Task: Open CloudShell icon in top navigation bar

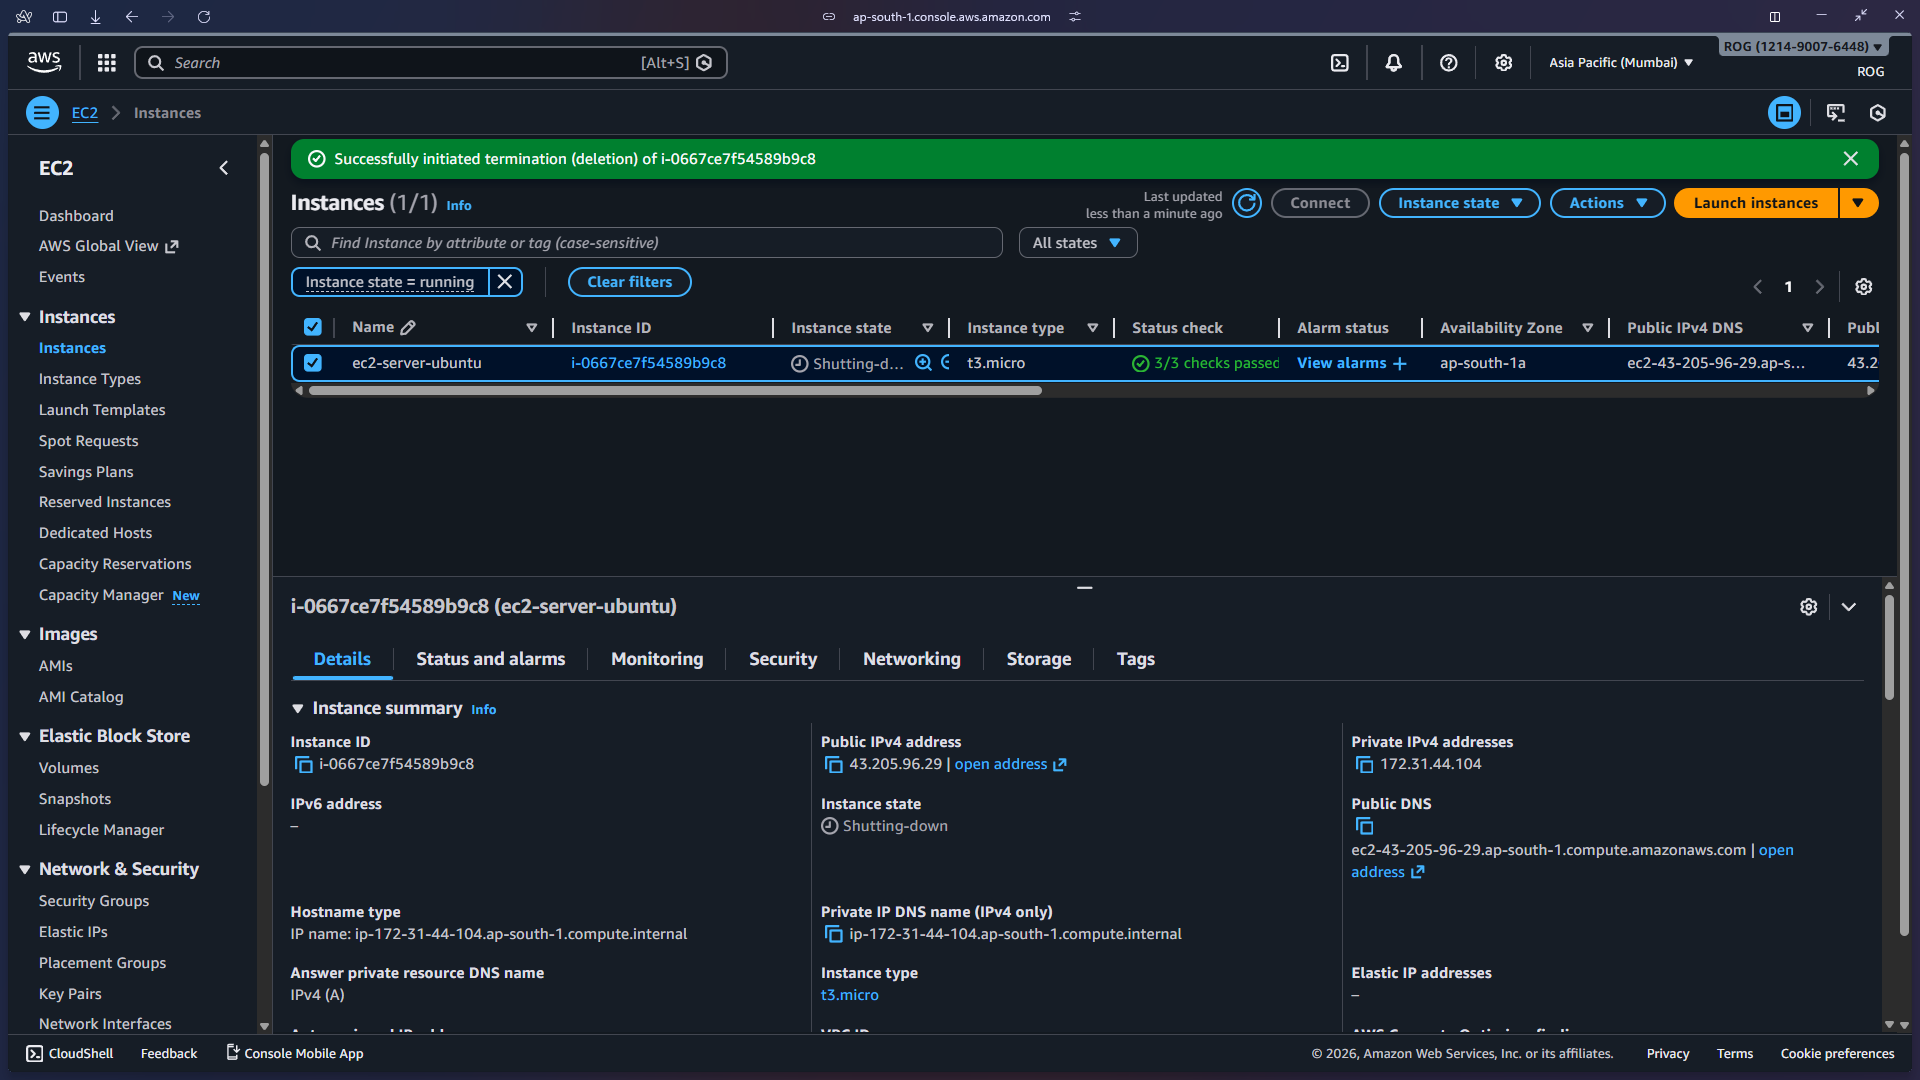Action: (x=1340, y=63)
